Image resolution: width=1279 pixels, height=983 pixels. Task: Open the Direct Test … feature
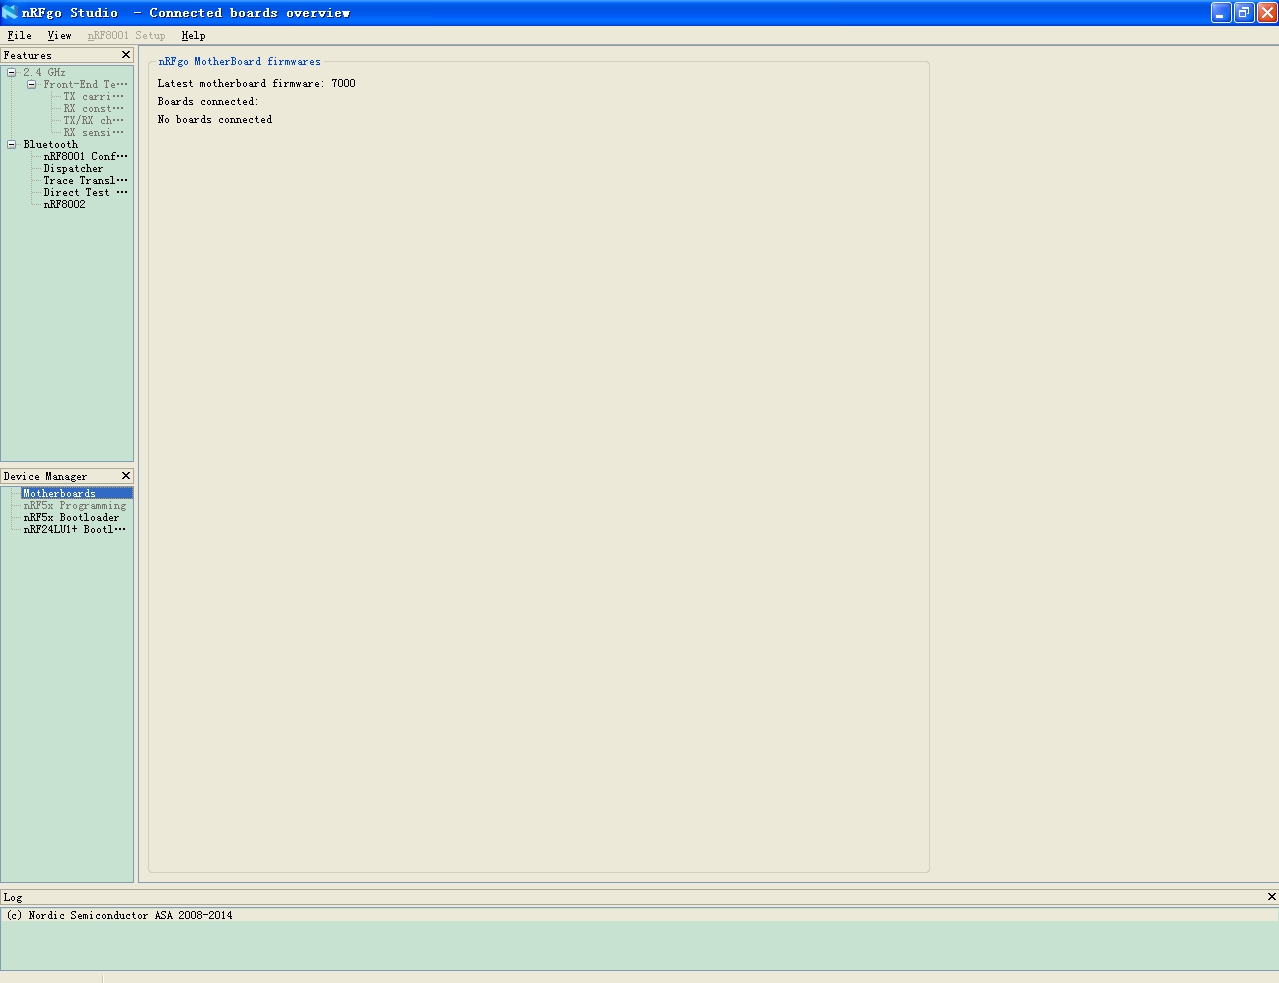click(86, 193)
